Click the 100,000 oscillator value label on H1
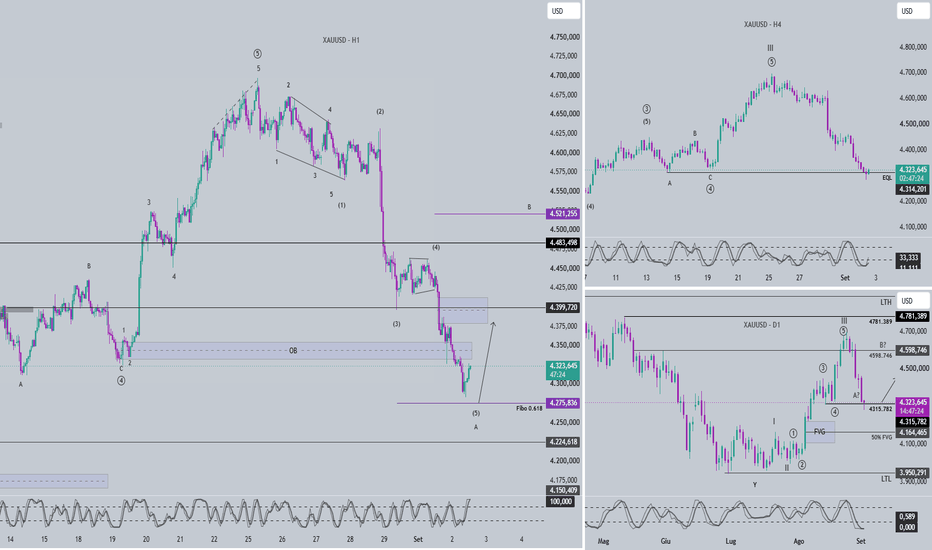The height and width of the screenshot is (550, 932). pyautogui.click(x=561, y=502)
